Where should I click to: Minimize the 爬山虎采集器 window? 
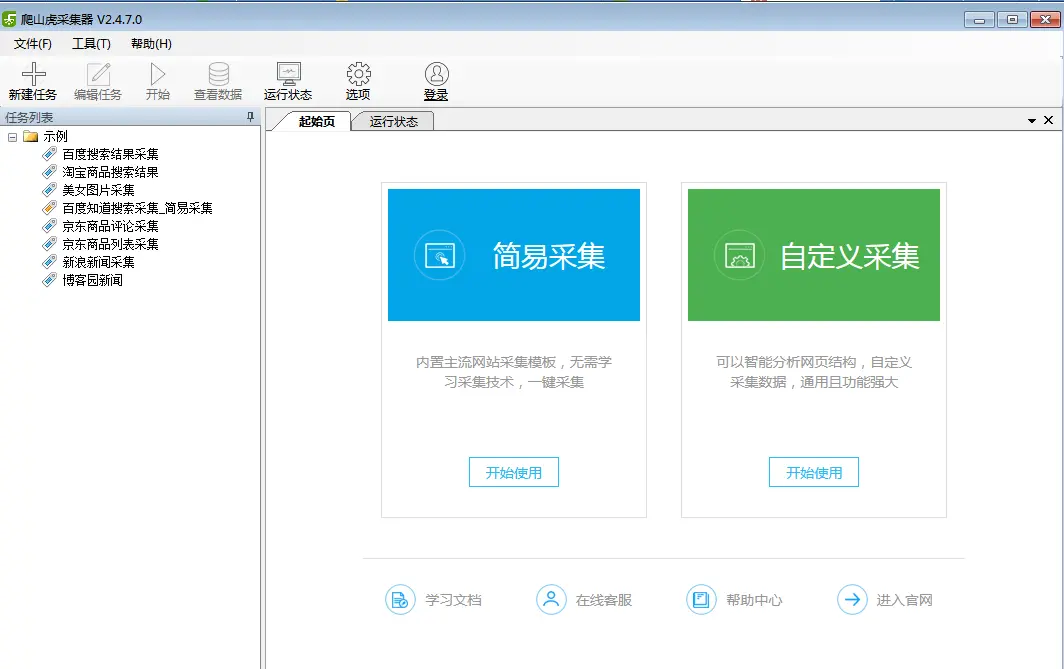(x=978, y=20)
